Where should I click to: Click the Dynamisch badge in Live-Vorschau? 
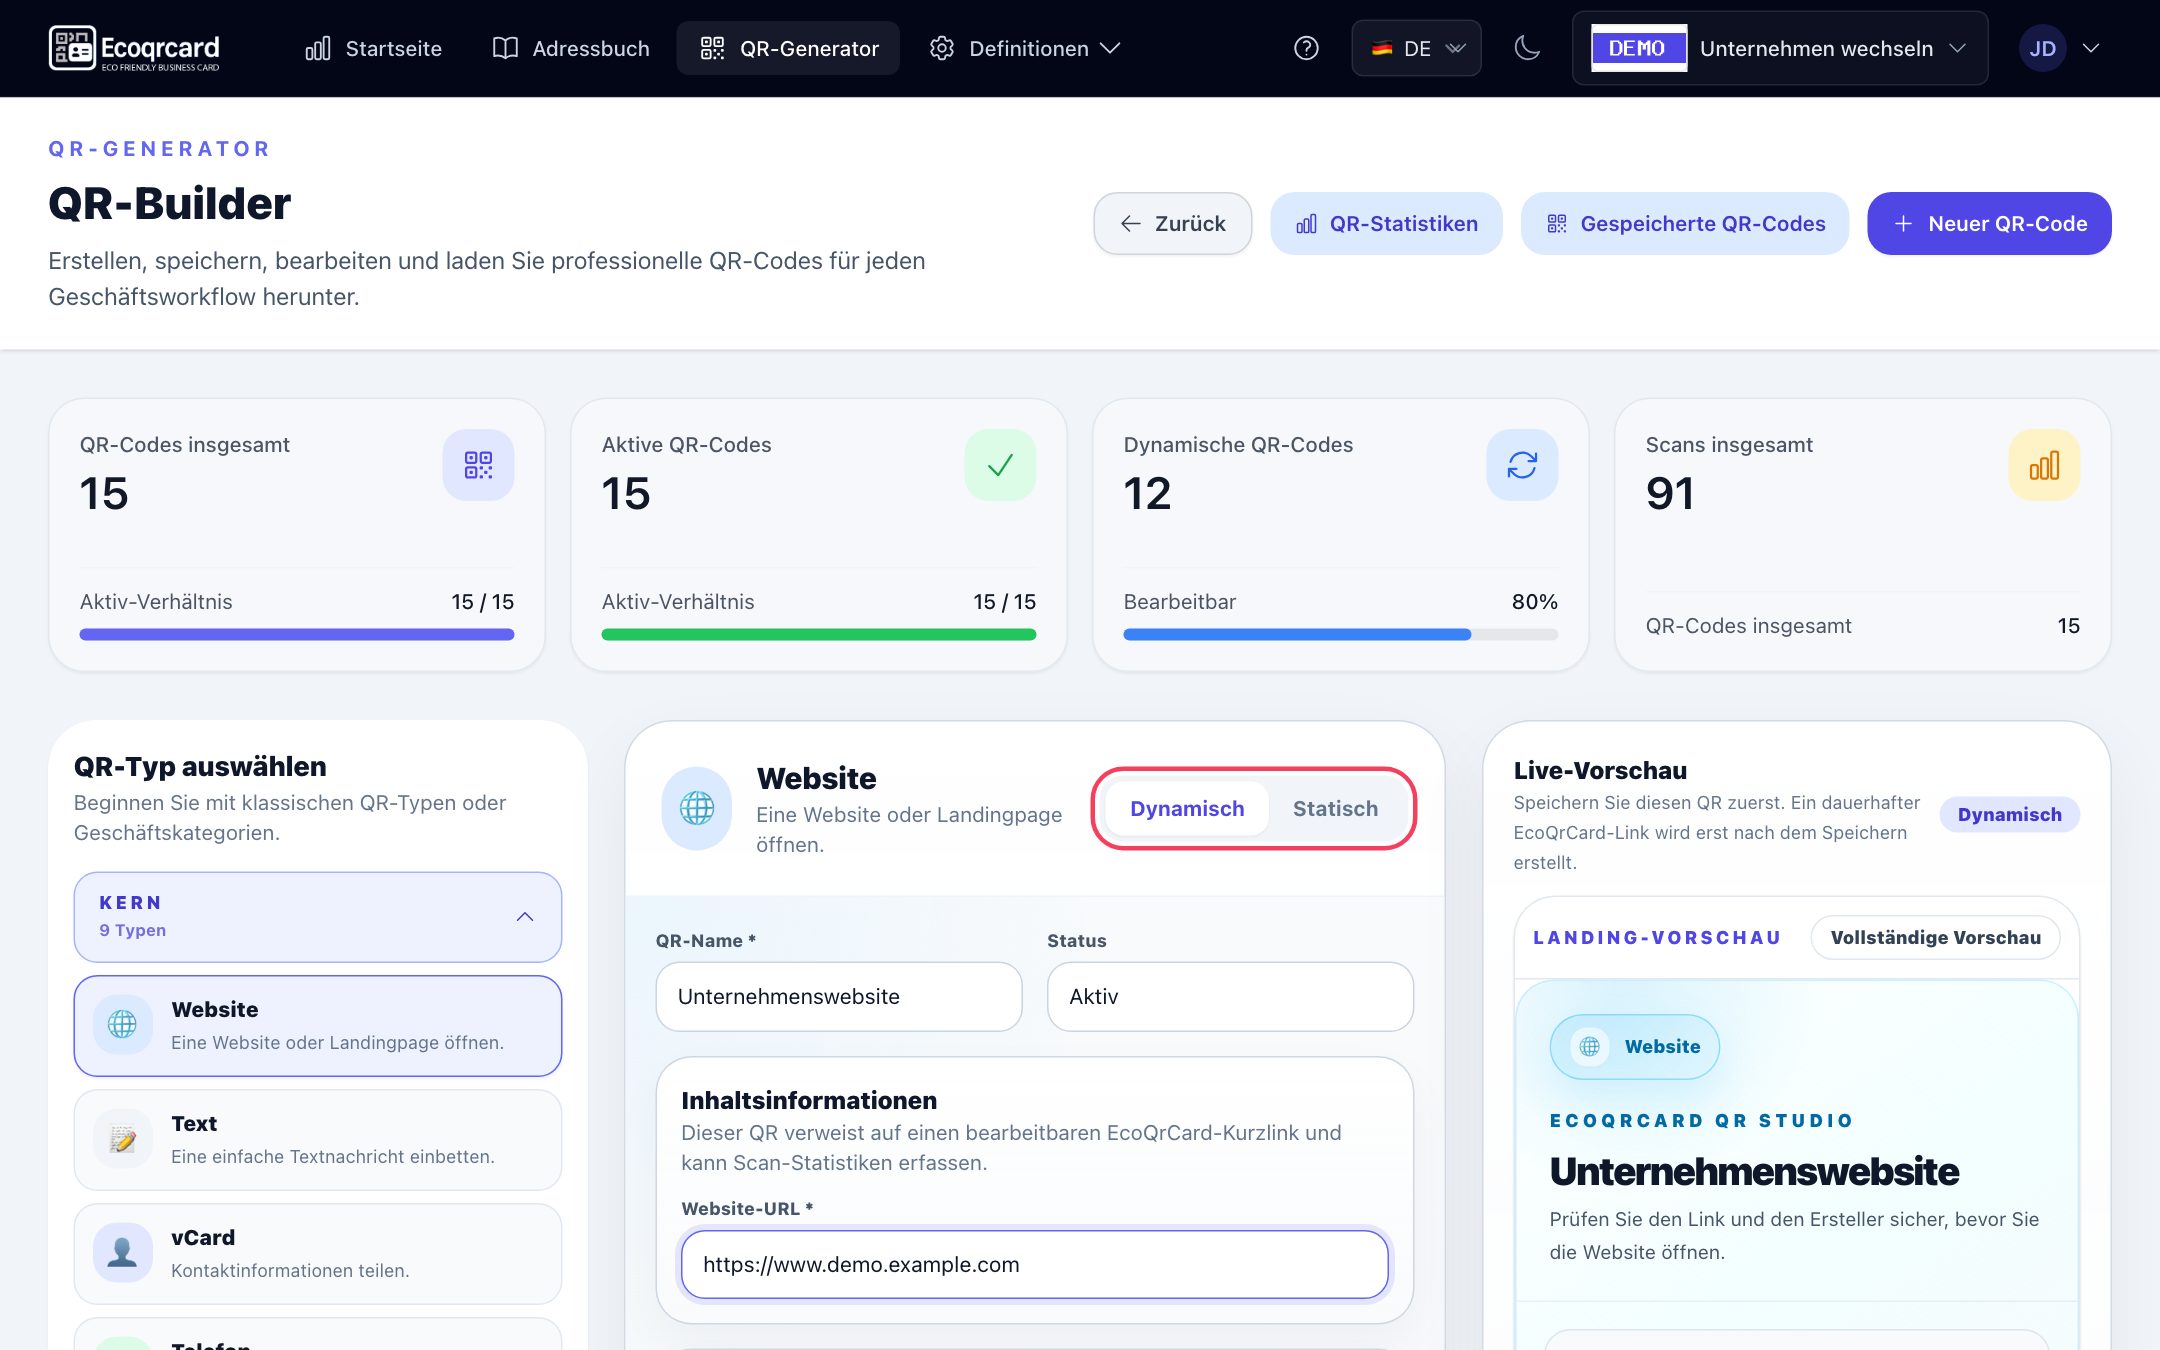click(x=2009, y=814)
